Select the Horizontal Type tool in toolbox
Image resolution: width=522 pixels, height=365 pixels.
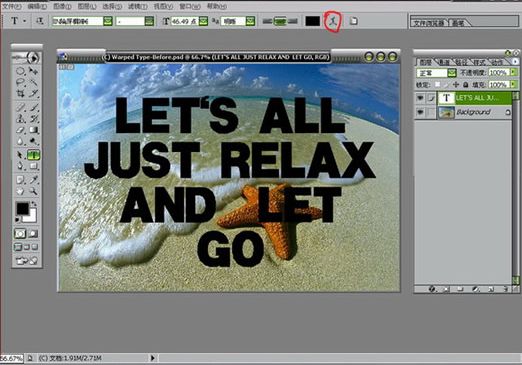coord(33,155)
